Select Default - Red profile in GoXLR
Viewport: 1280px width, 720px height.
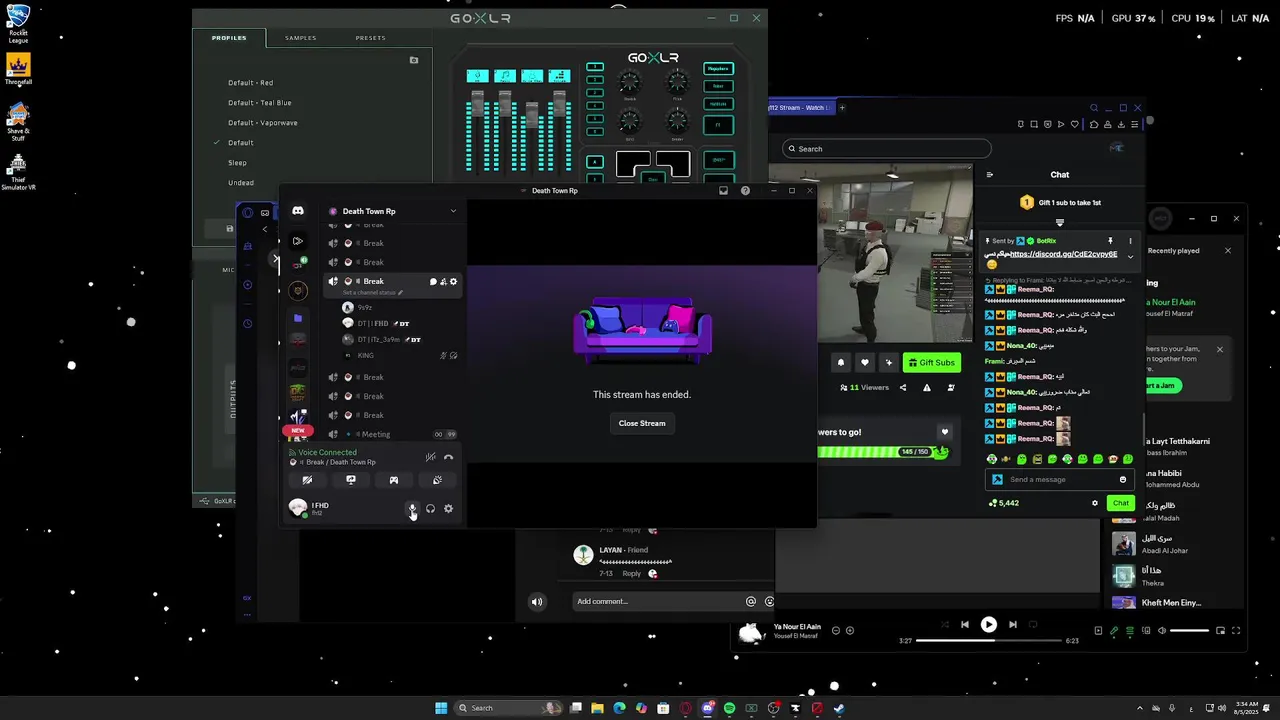click(251, 83)
